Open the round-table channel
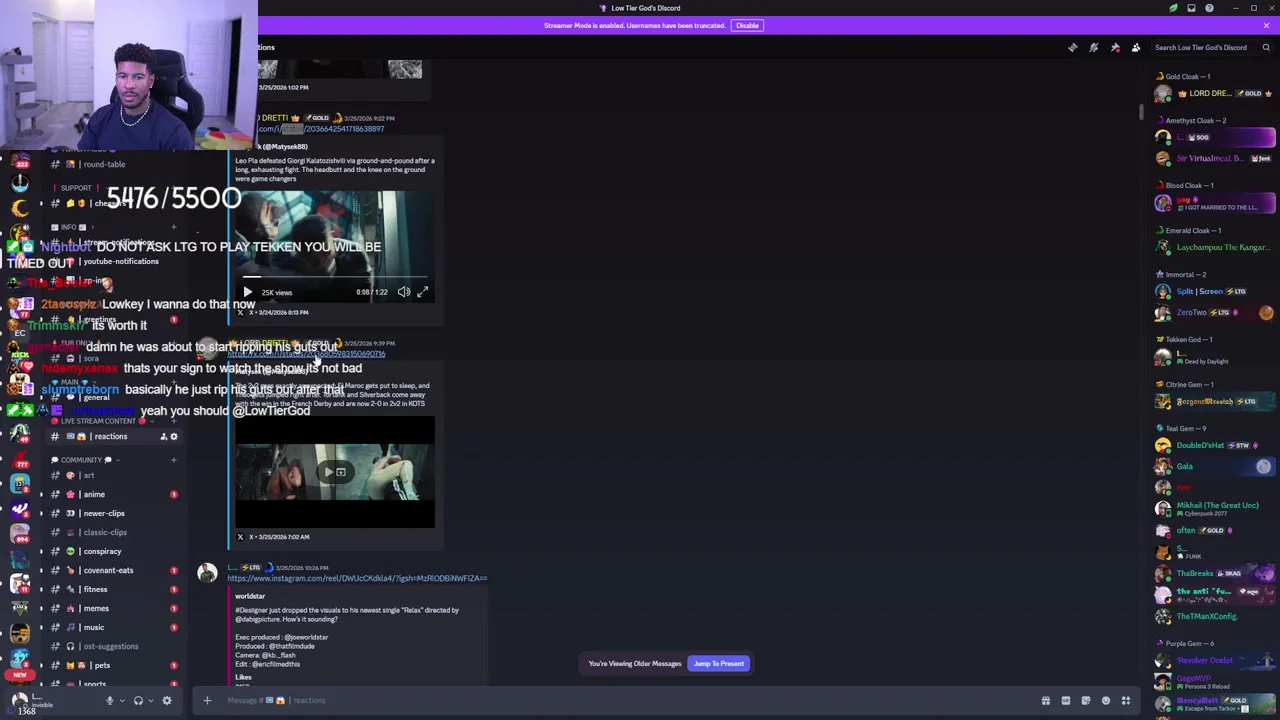Image resolution: width=1280 pixels, height=720 pixels. 114,164
